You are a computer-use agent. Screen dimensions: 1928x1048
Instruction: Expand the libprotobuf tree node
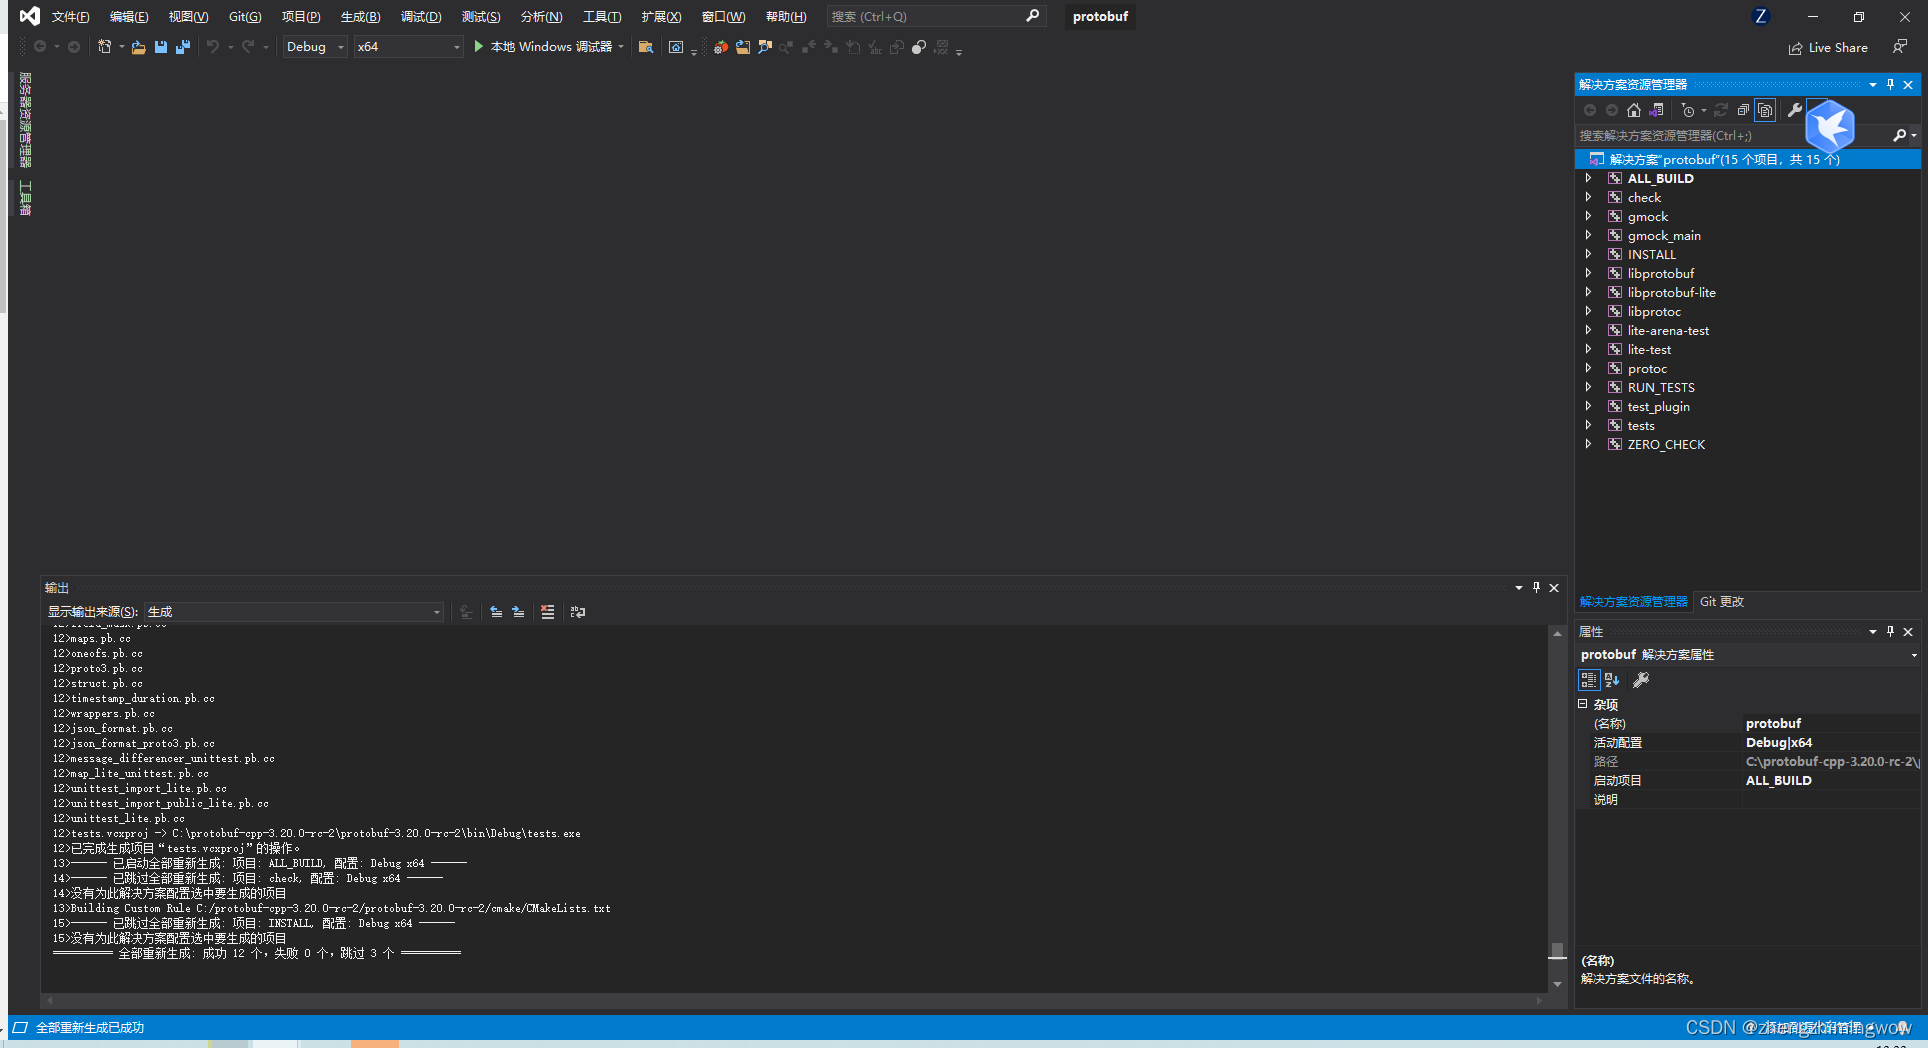click(x=1589, y=273)
